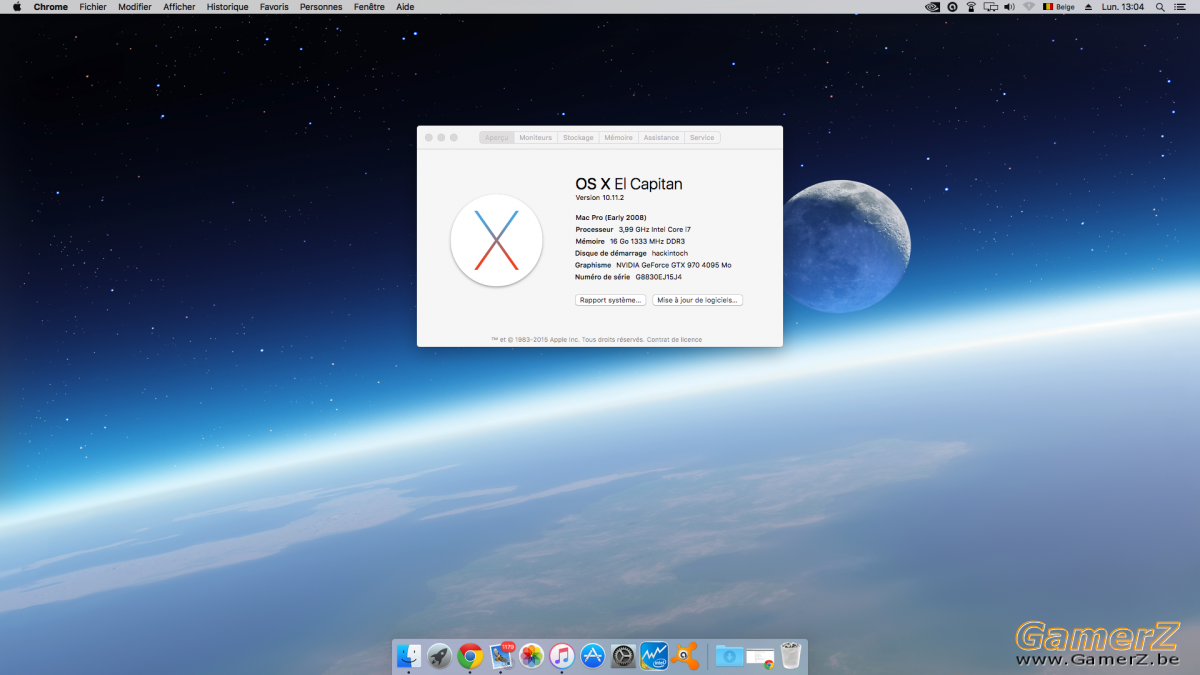This screenshot has width=1200, height=675.
Task: Launch Launchpad rocket icon in dock
Action: coord(439,656)
